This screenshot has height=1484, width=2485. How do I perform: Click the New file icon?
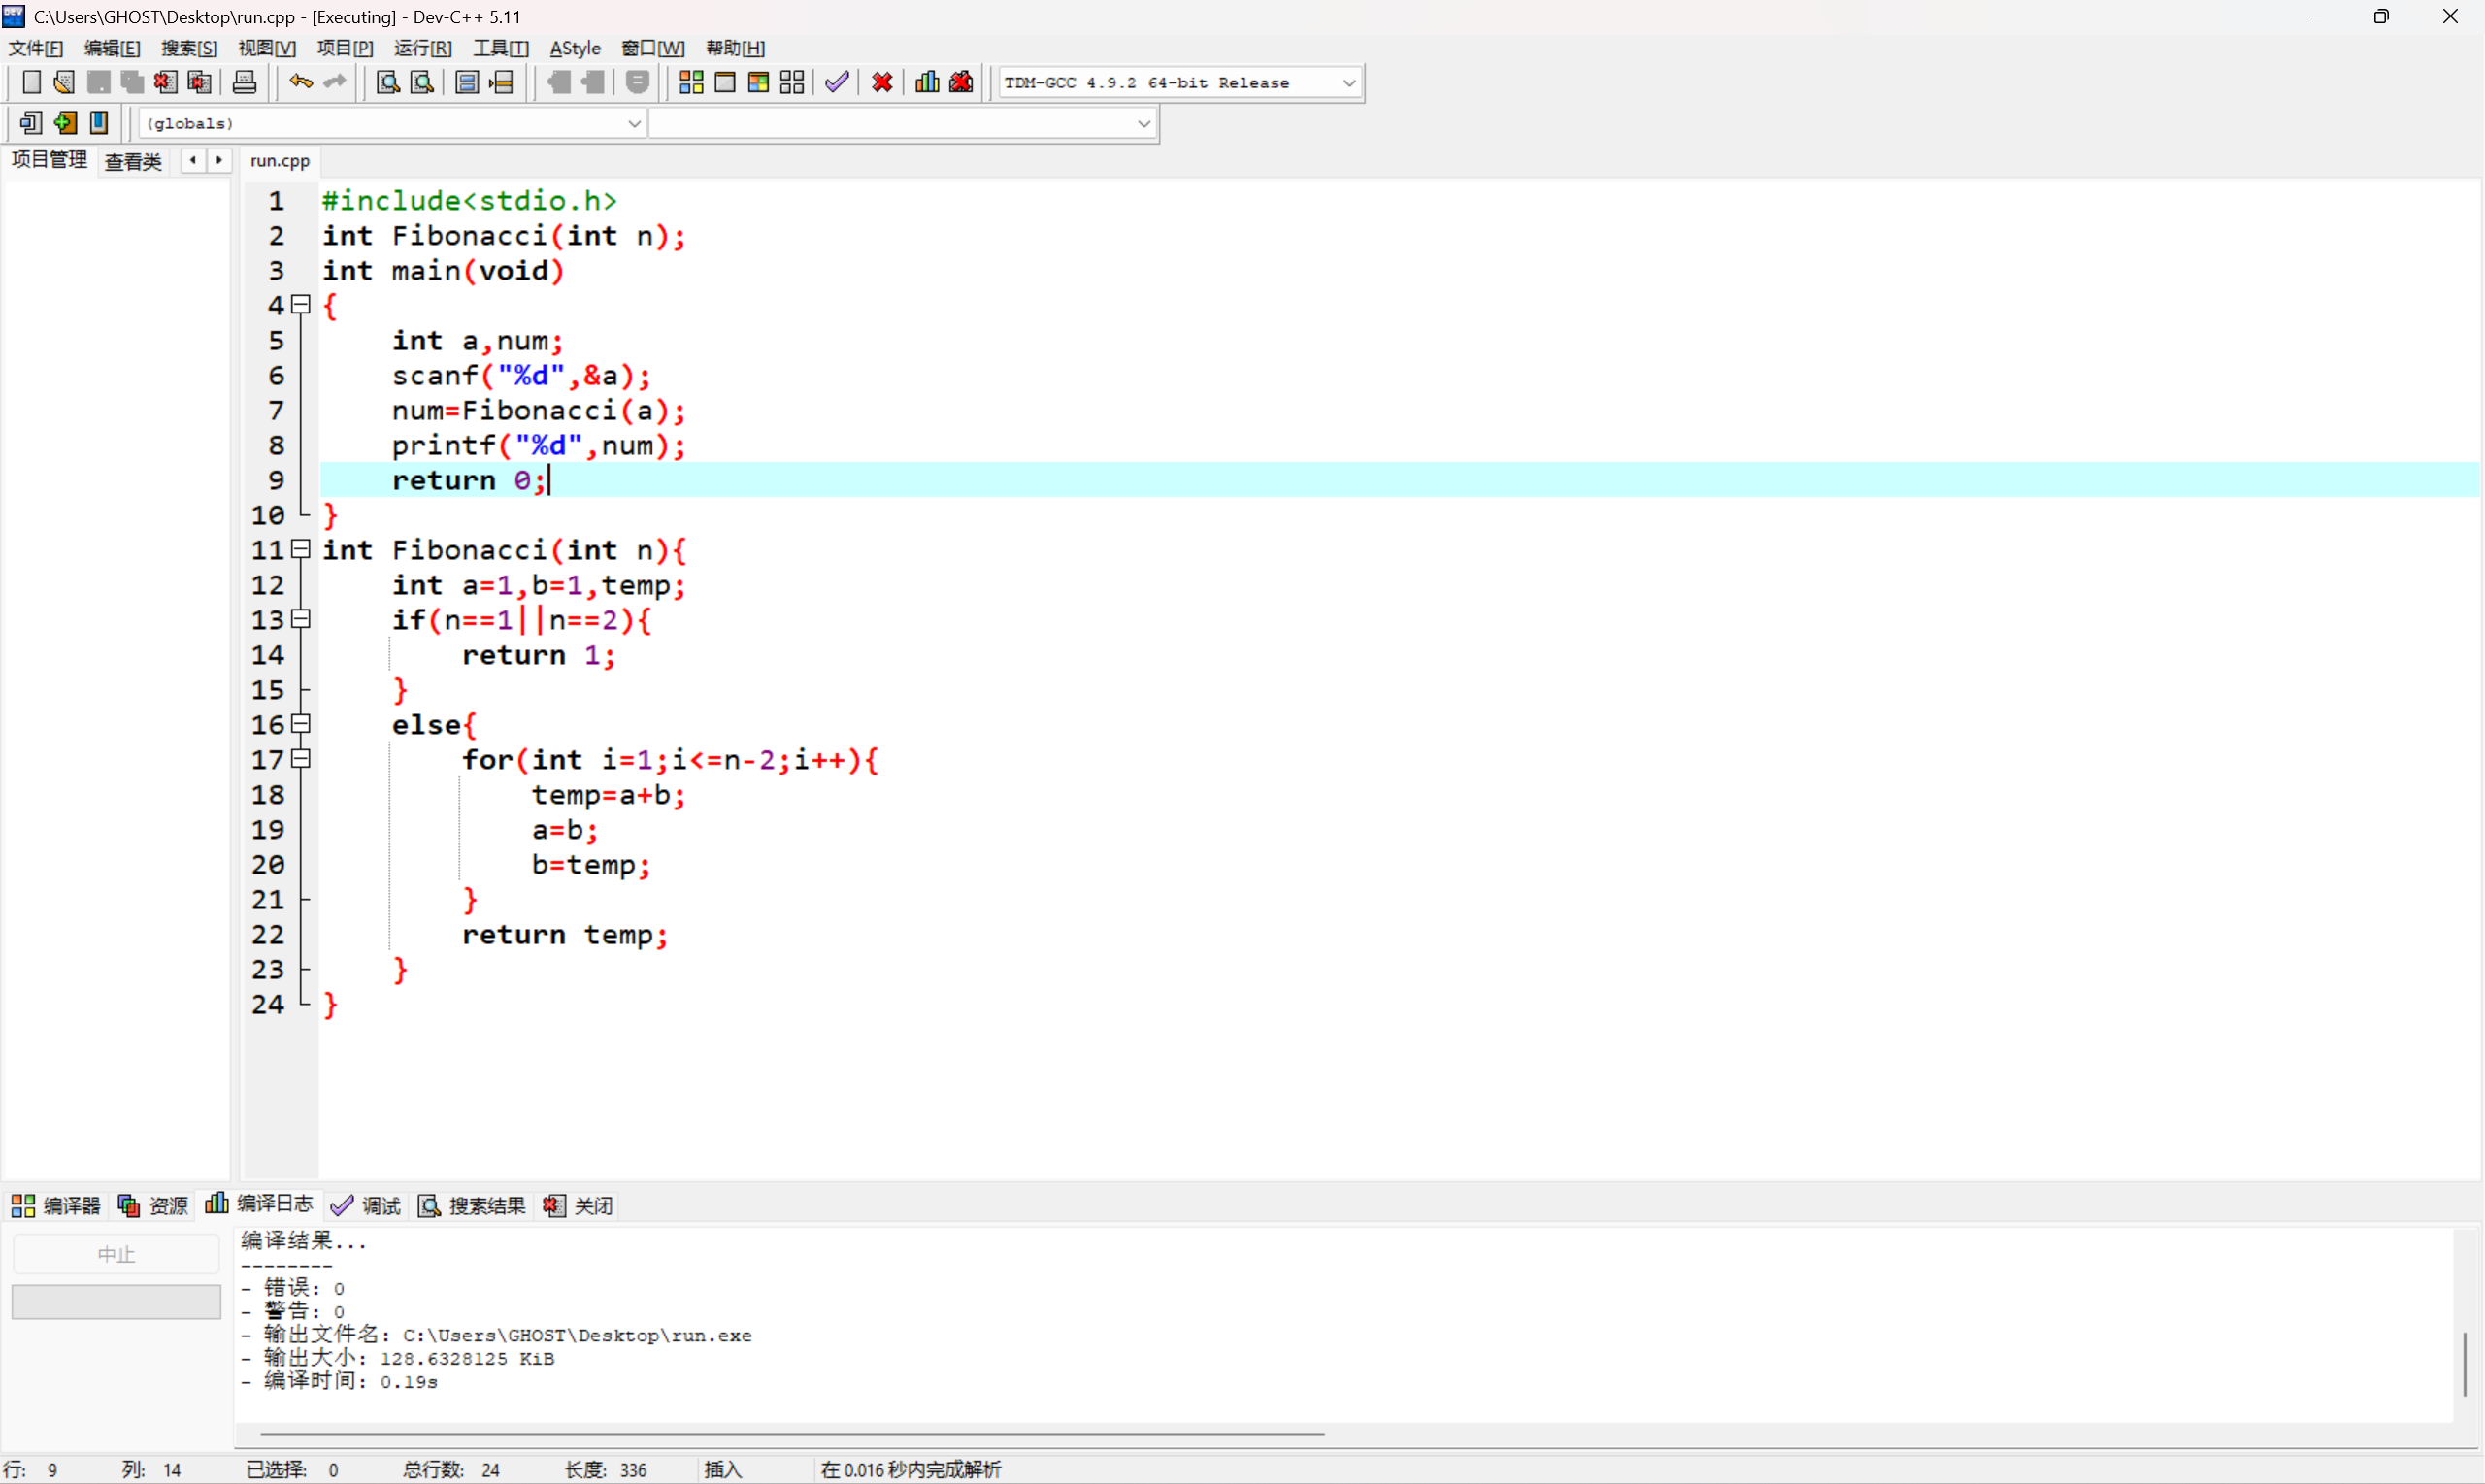click(x=31, y=82)
